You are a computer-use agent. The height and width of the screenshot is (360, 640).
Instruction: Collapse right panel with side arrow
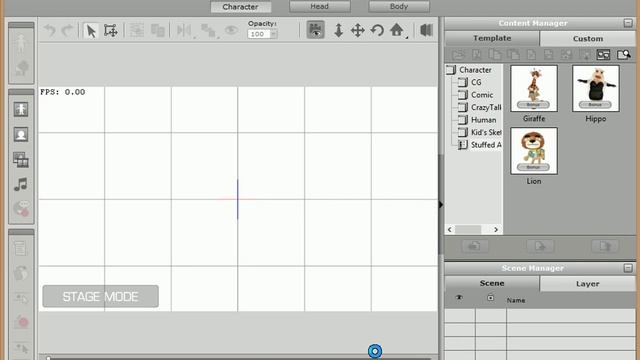(x=441, y=204)
